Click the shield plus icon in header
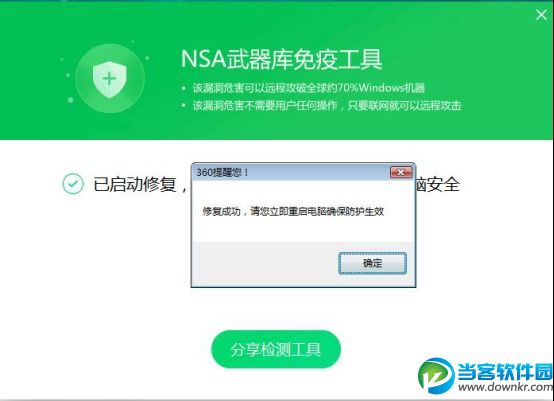This screenshot has height=401, width=554. 110,79
